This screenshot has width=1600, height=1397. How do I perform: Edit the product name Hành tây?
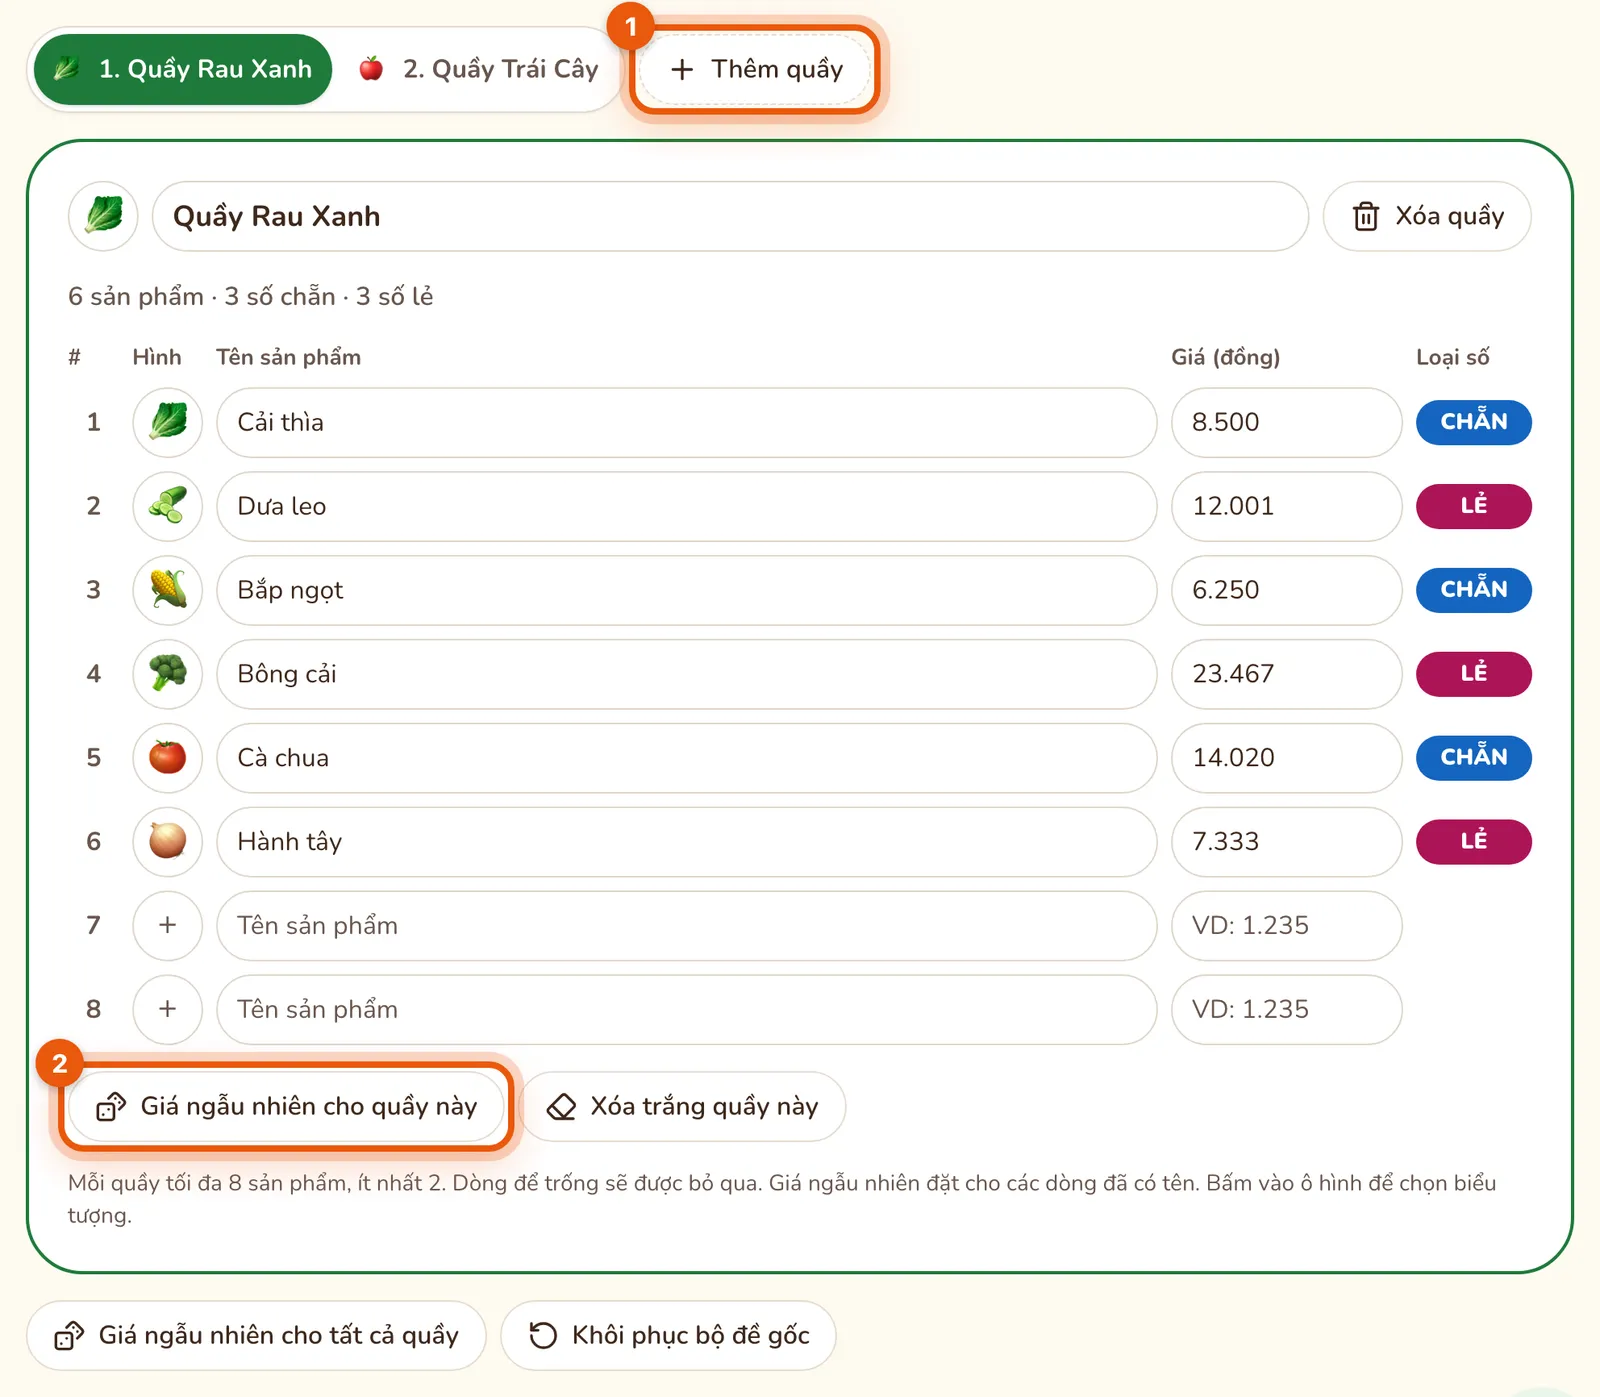[686, 842]
